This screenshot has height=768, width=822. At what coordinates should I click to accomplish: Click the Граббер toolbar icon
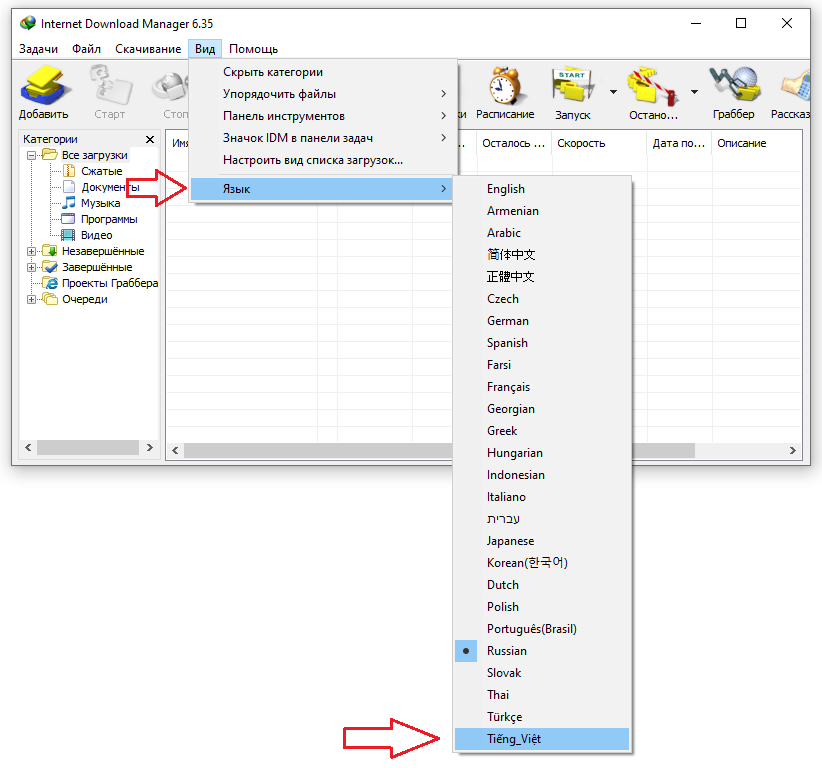[x=733, y=87]
